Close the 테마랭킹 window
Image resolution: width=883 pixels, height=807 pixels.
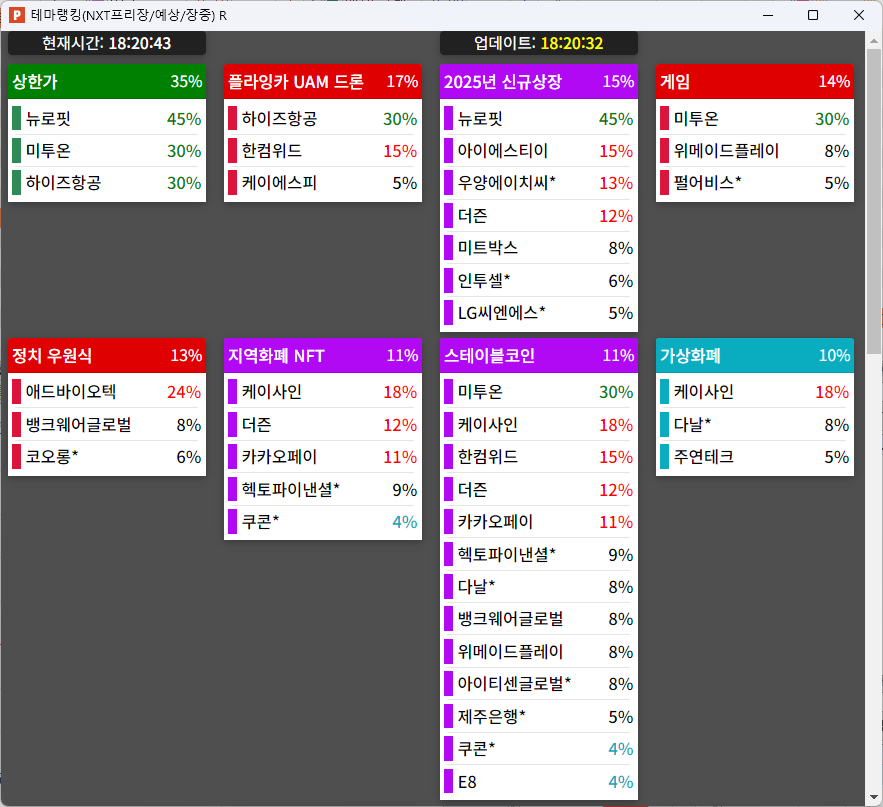pyautogui.click(x=859, y=15)
